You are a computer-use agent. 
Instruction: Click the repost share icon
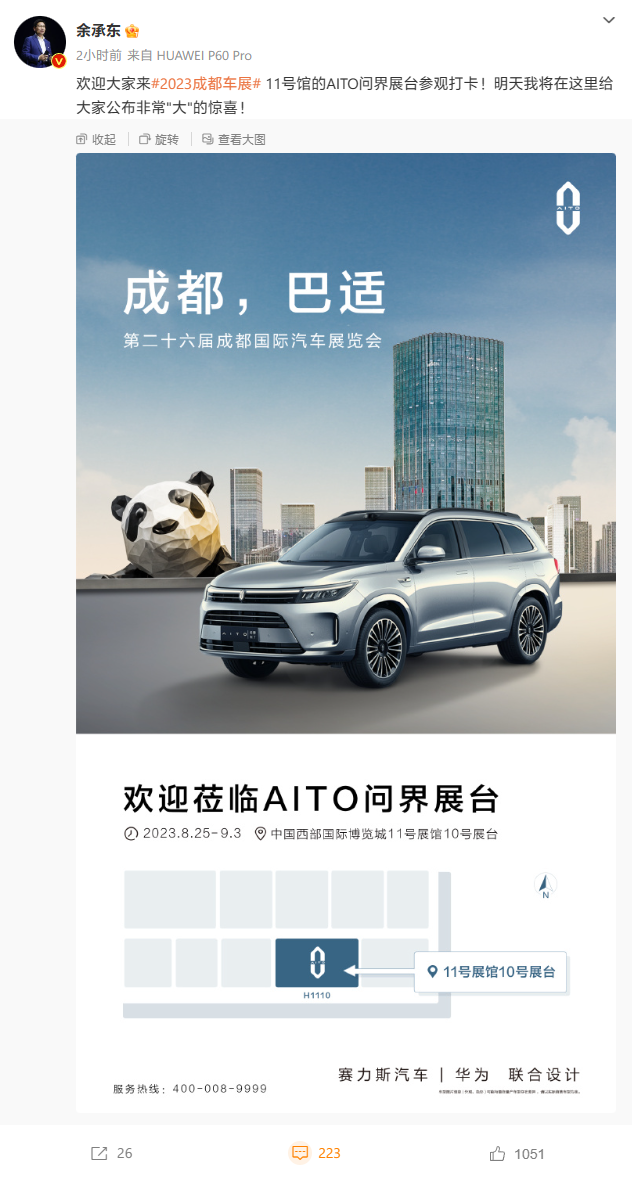(x=99, y=1153)
